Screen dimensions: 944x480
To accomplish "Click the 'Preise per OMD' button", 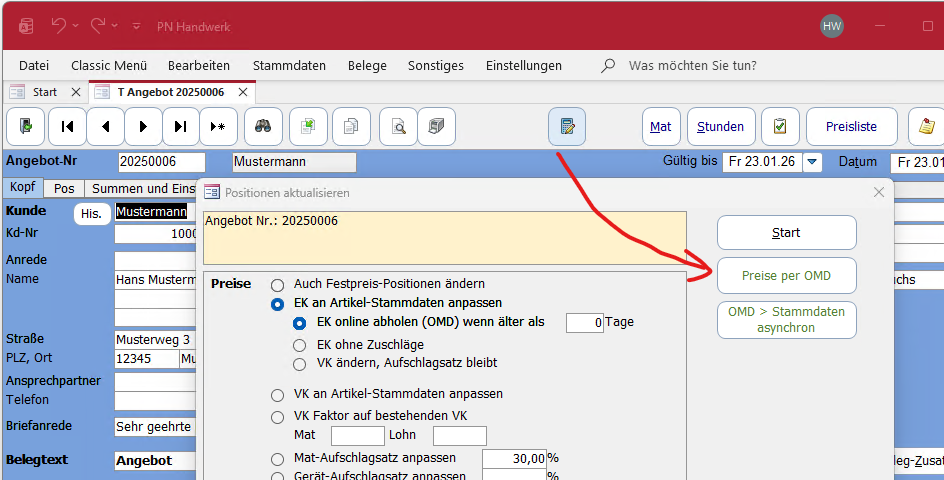I will point(786,276).
